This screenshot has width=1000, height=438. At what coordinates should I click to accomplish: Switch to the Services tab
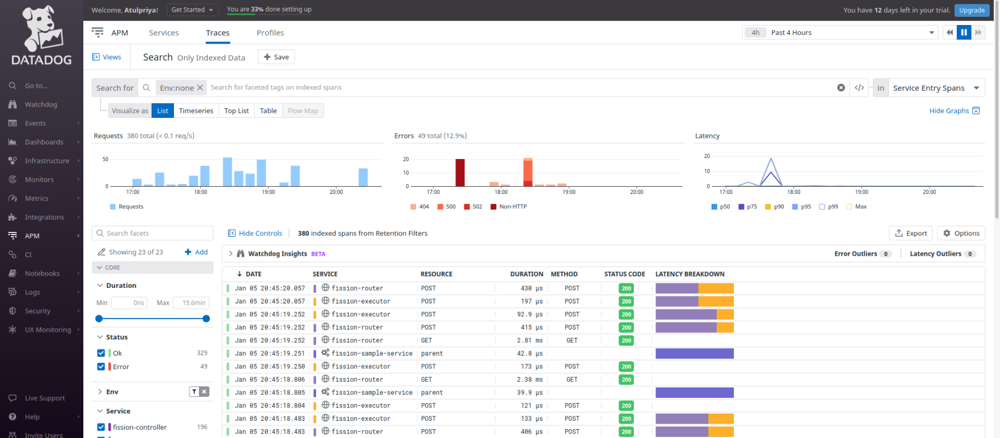click(x=163, y=33)
